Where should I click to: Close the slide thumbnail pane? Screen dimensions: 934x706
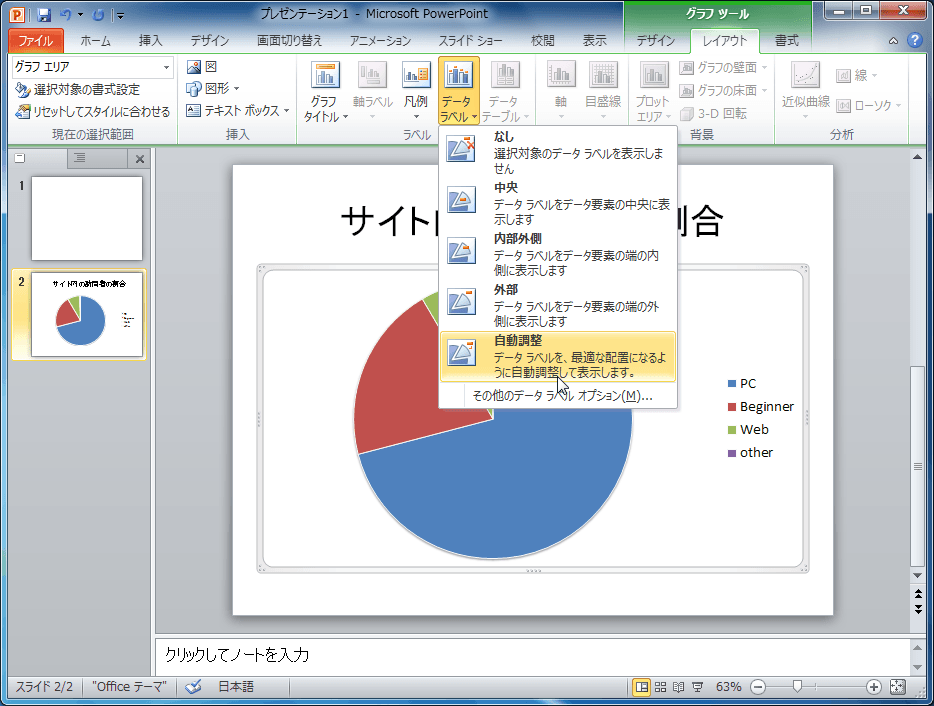coord(140,158)
